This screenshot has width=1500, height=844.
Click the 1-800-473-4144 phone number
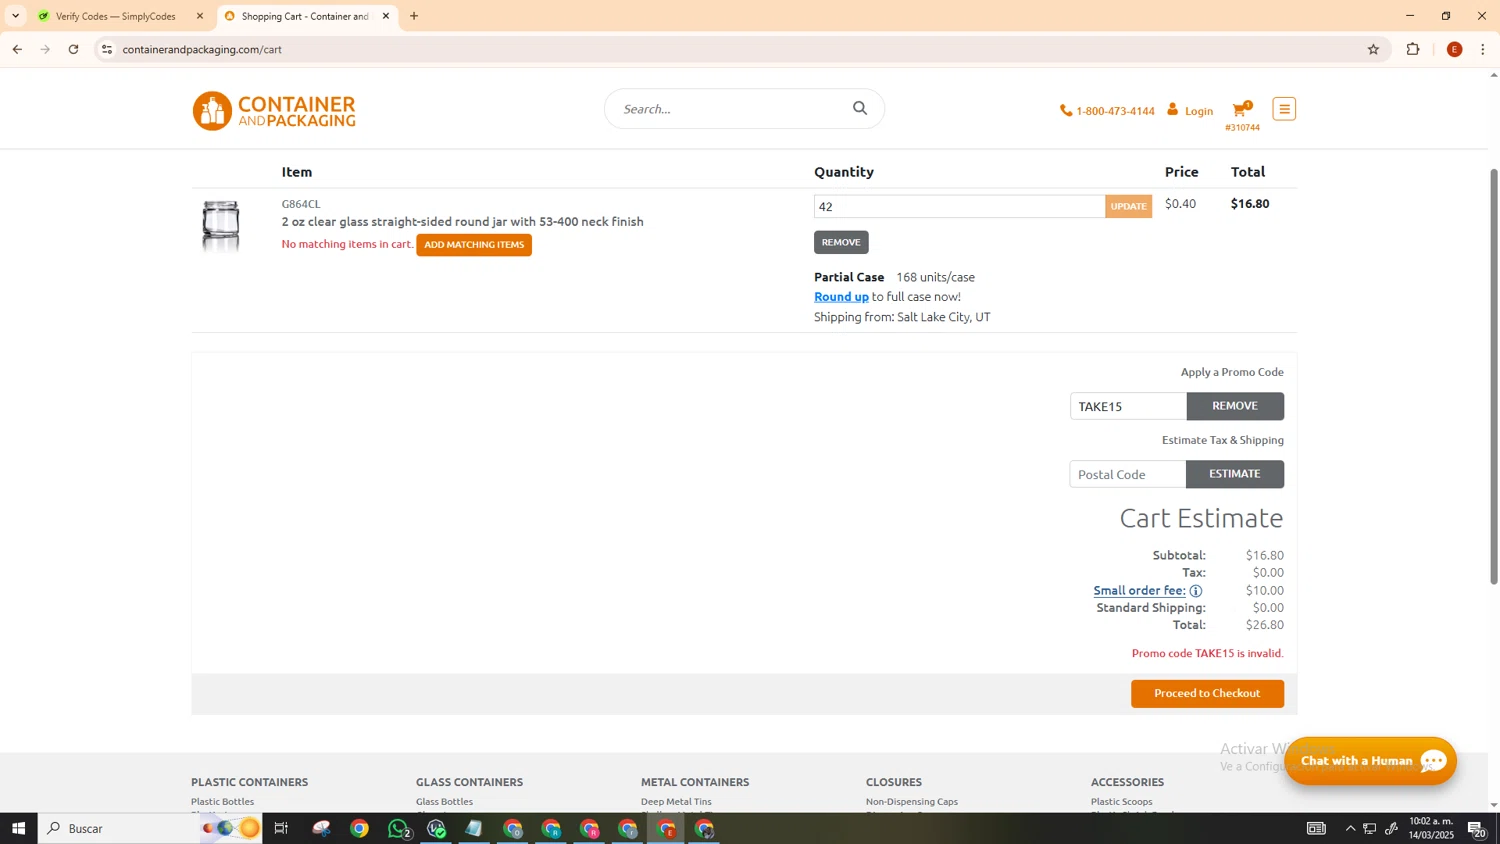click(1115, 111)
